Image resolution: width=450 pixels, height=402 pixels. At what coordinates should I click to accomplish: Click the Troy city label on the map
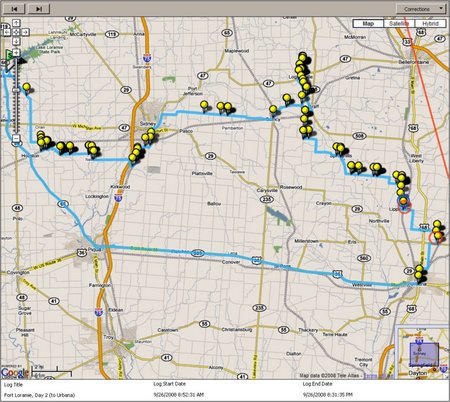coord(108,337)
